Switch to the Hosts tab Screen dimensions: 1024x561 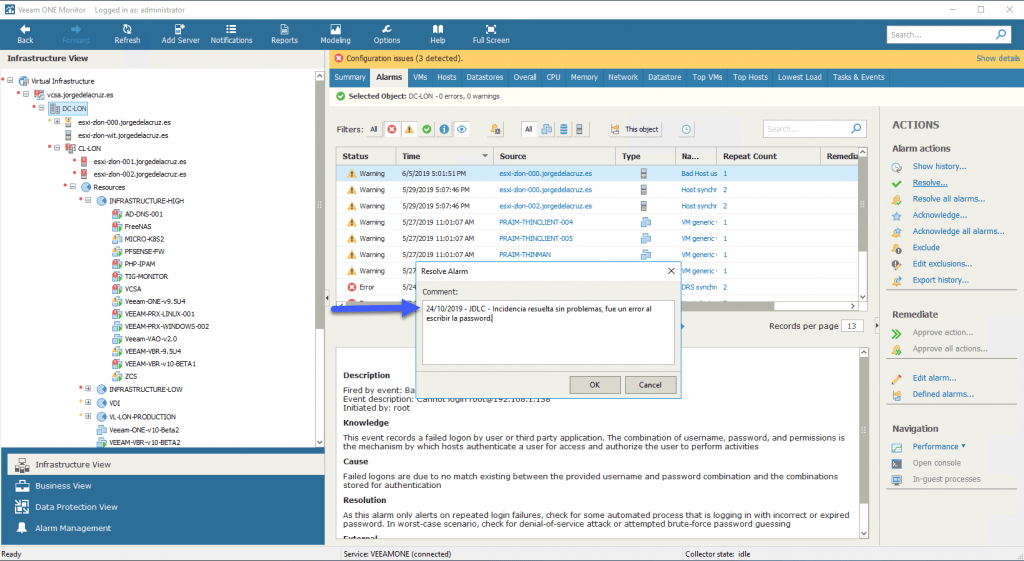(447, 77)
